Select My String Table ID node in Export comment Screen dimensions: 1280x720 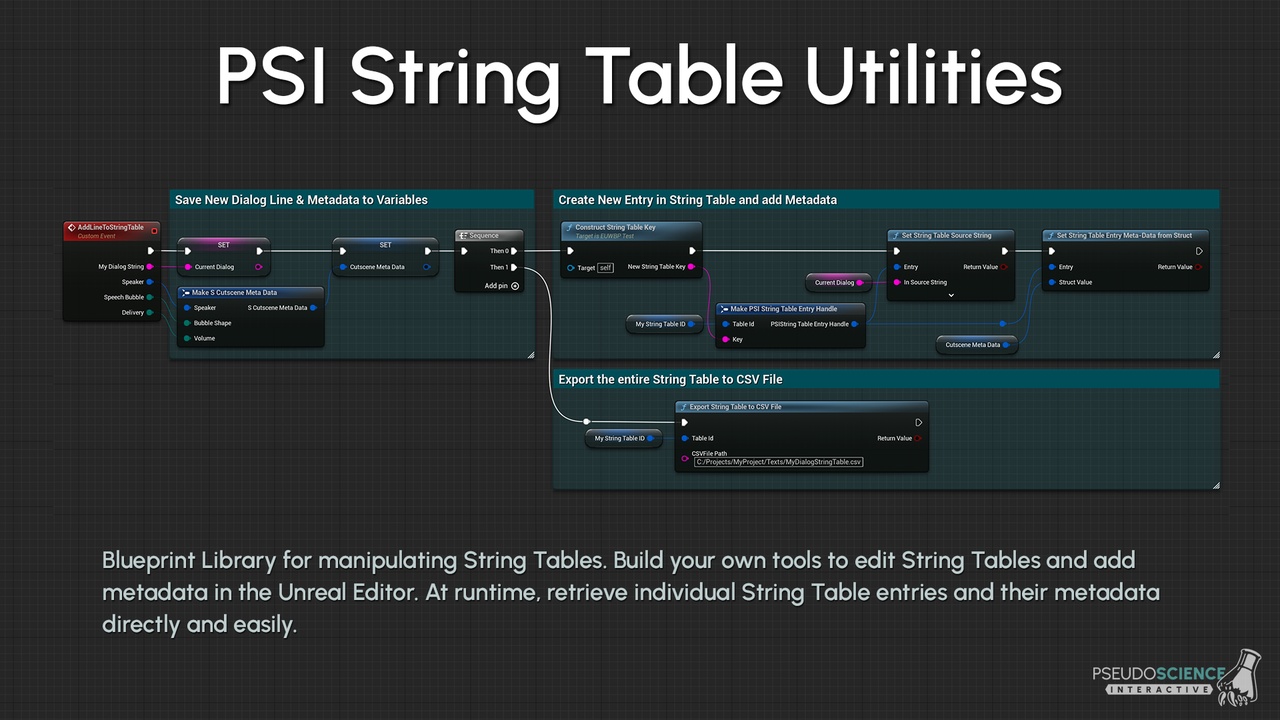(x=622, y=438)
